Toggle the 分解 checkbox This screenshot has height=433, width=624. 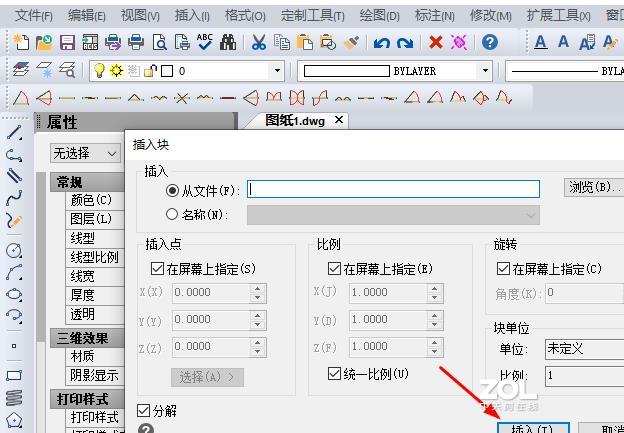[143, 410]
